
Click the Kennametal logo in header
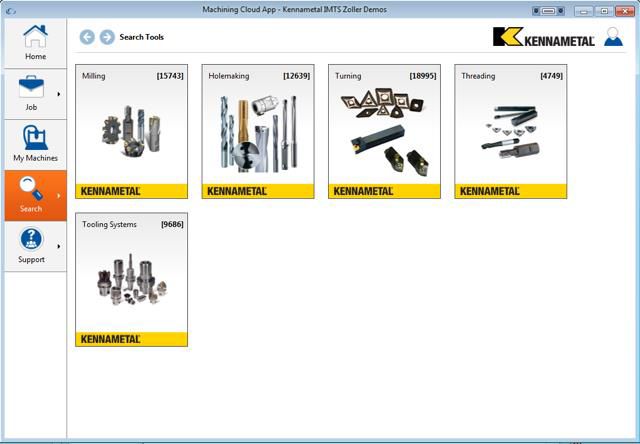point(544,37)
